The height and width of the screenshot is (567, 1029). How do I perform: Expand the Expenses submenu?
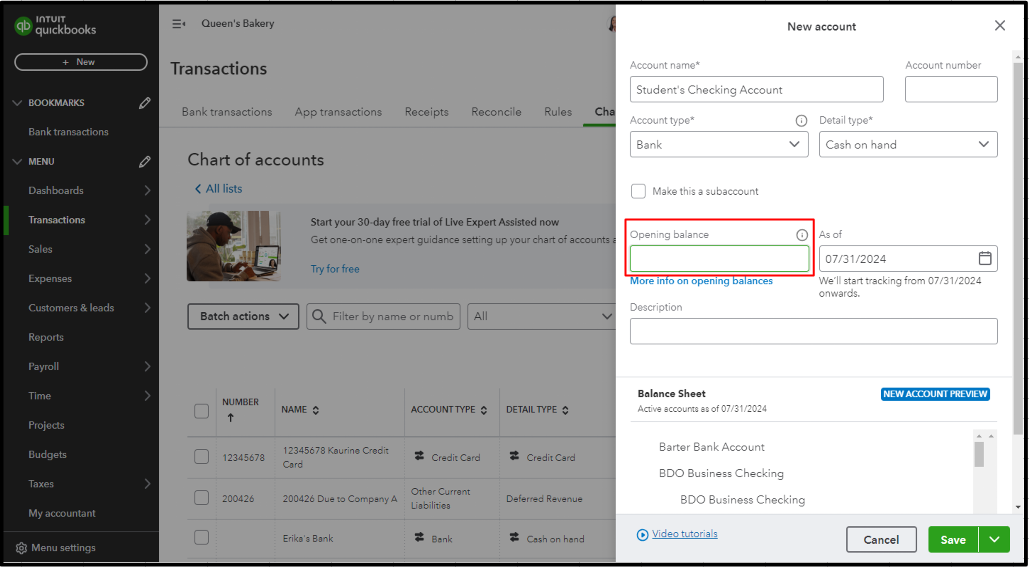147,278
